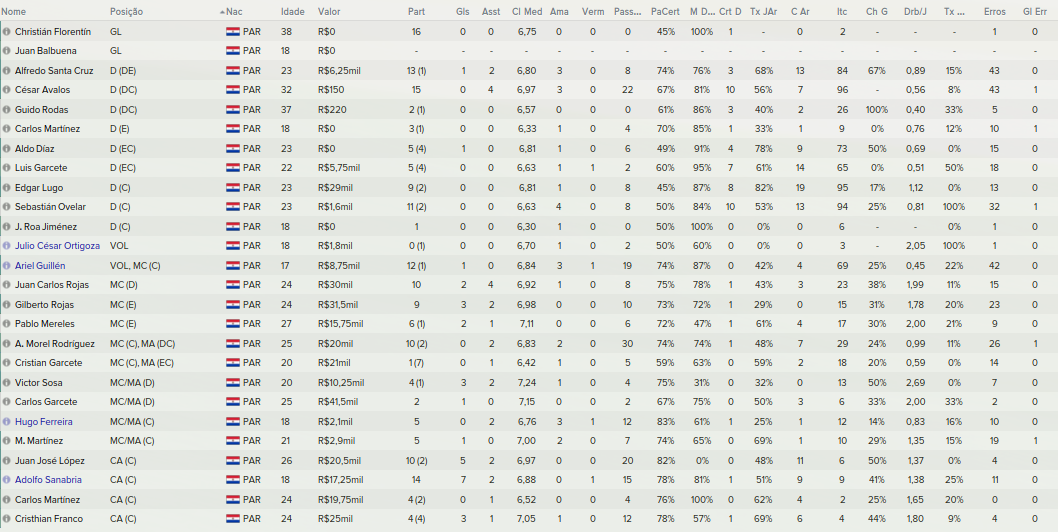Click info icon beside Hugo Ferreira
This screenshot has width=1058, height=532.
coord(7,422)
